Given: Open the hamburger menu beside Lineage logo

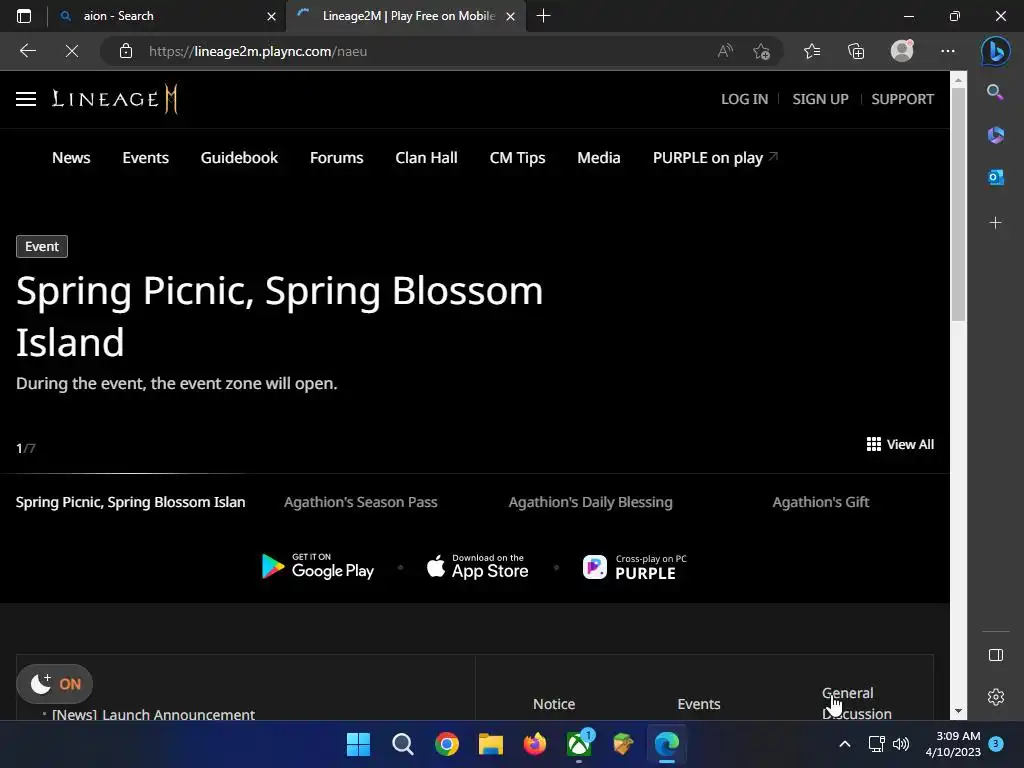Looking at the screenshot, I should (26, 99).
